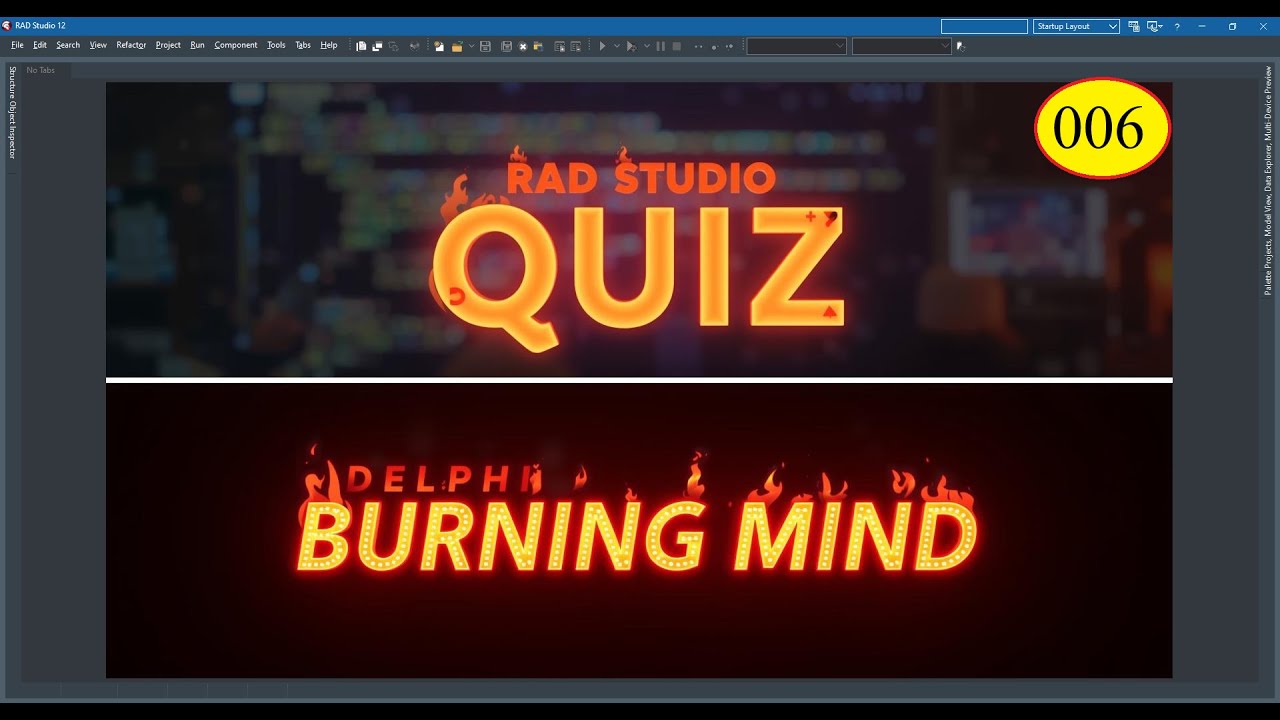Click the Stop program reset button
Viewport: 1280px width, 720px height.
click(x=677, y=46)
